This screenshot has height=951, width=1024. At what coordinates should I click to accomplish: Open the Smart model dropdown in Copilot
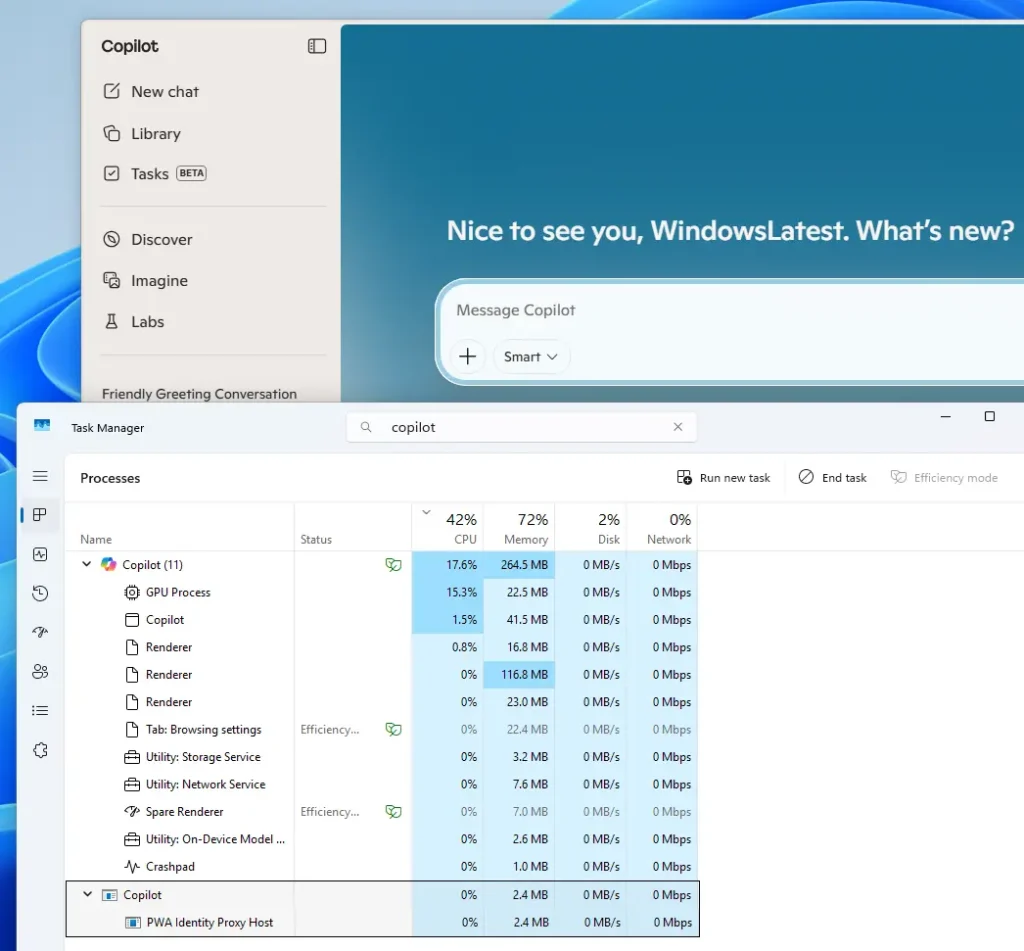[531, 356]
